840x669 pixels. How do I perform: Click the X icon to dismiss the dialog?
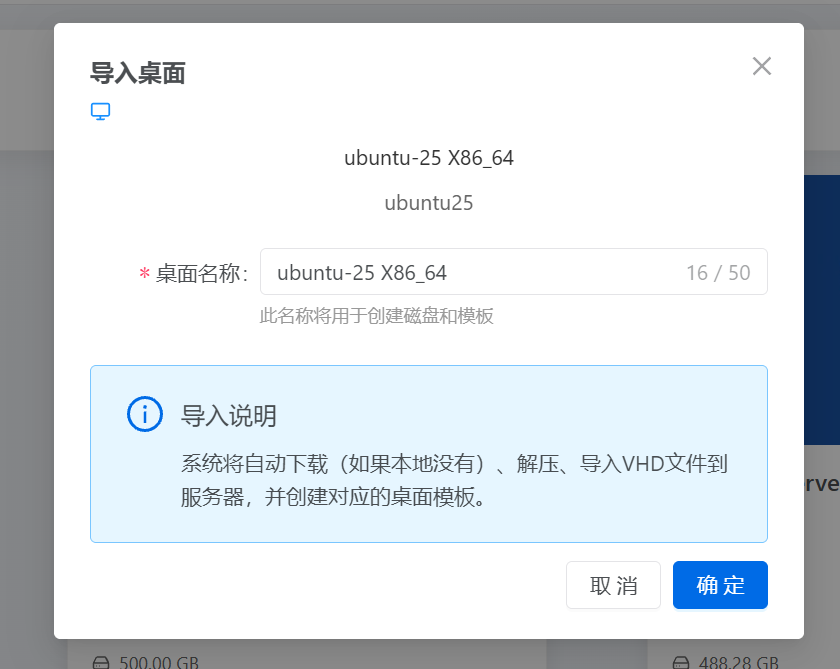[x=762, y=66]
